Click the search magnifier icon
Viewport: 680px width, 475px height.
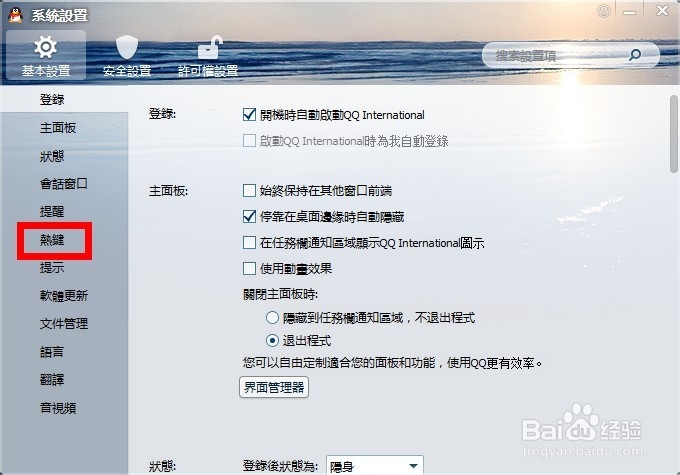(635, 55)
